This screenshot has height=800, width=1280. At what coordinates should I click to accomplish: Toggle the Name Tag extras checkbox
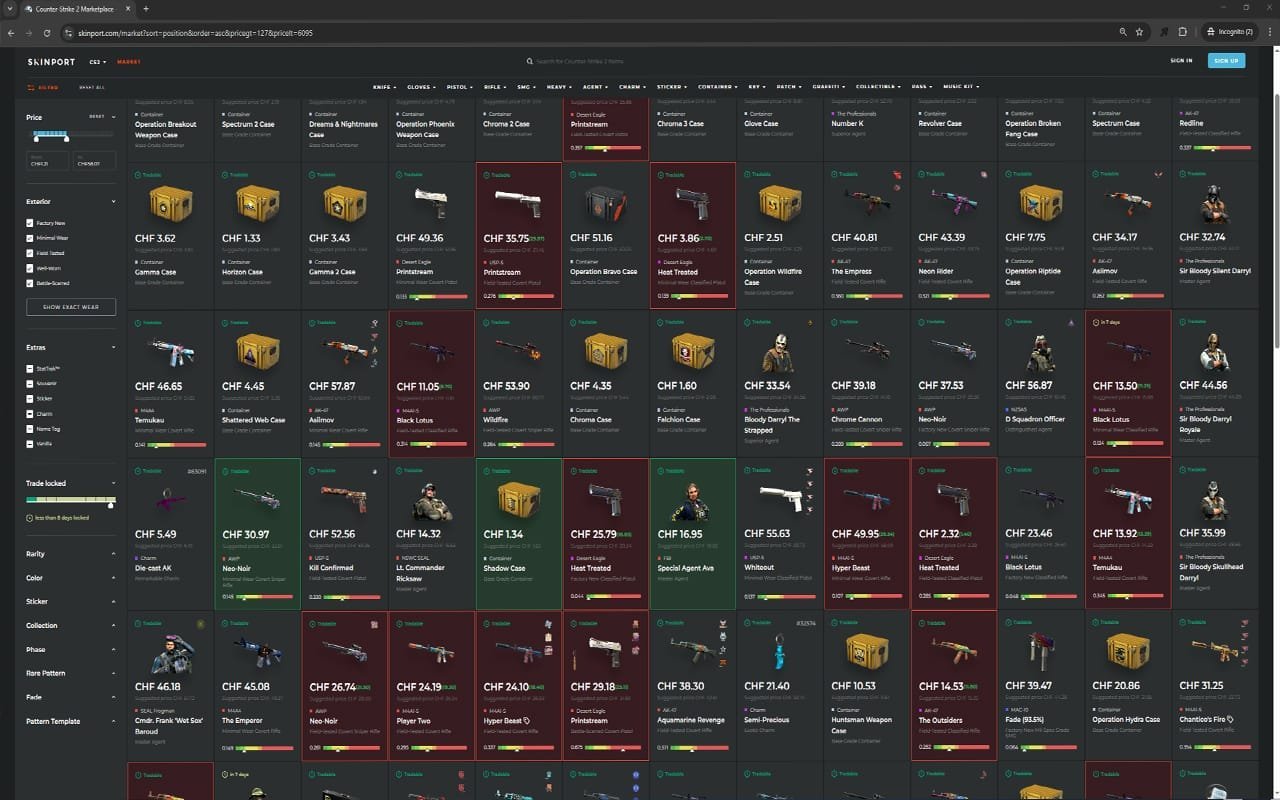(30, 427)
